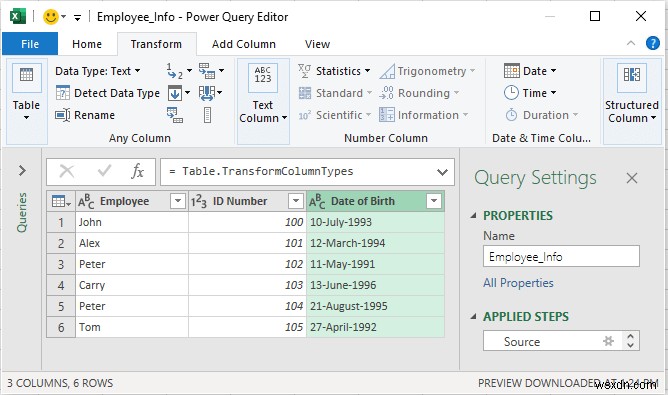
Task: Switch to the Add Column tab
Action: click(244, 44)
